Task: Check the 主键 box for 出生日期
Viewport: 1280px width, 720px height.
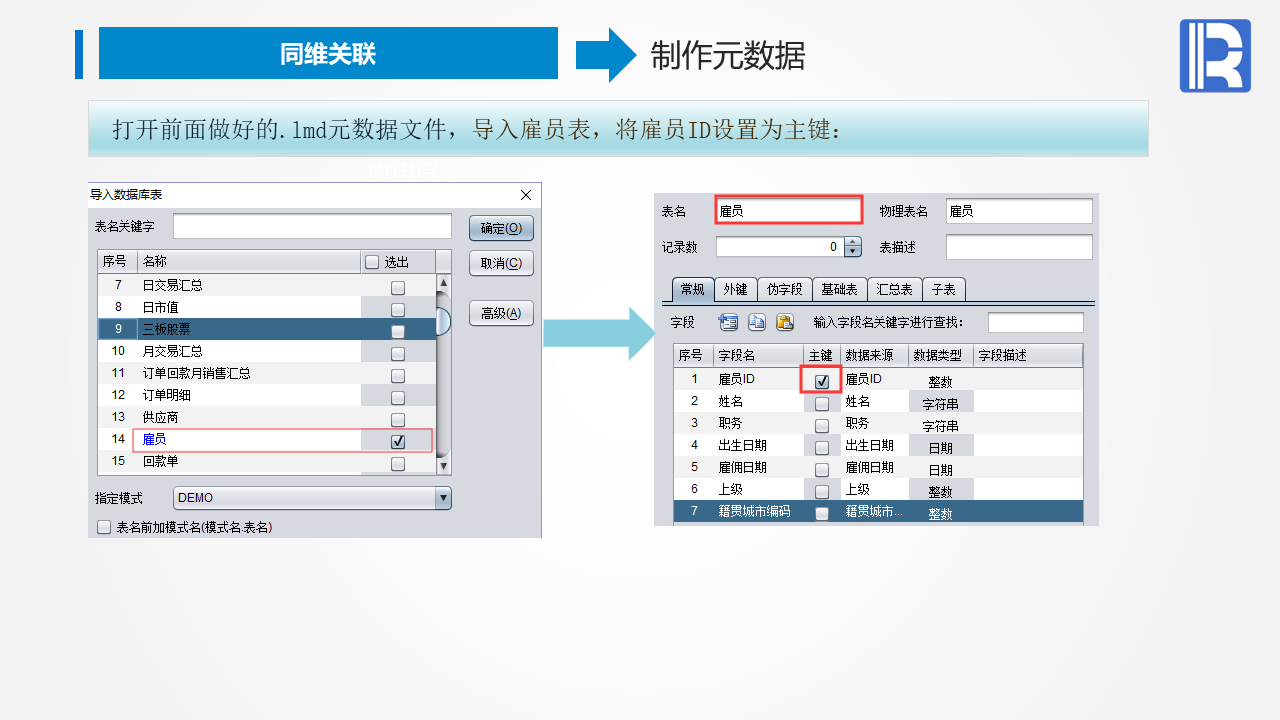Action: click(x=822, y=447)
